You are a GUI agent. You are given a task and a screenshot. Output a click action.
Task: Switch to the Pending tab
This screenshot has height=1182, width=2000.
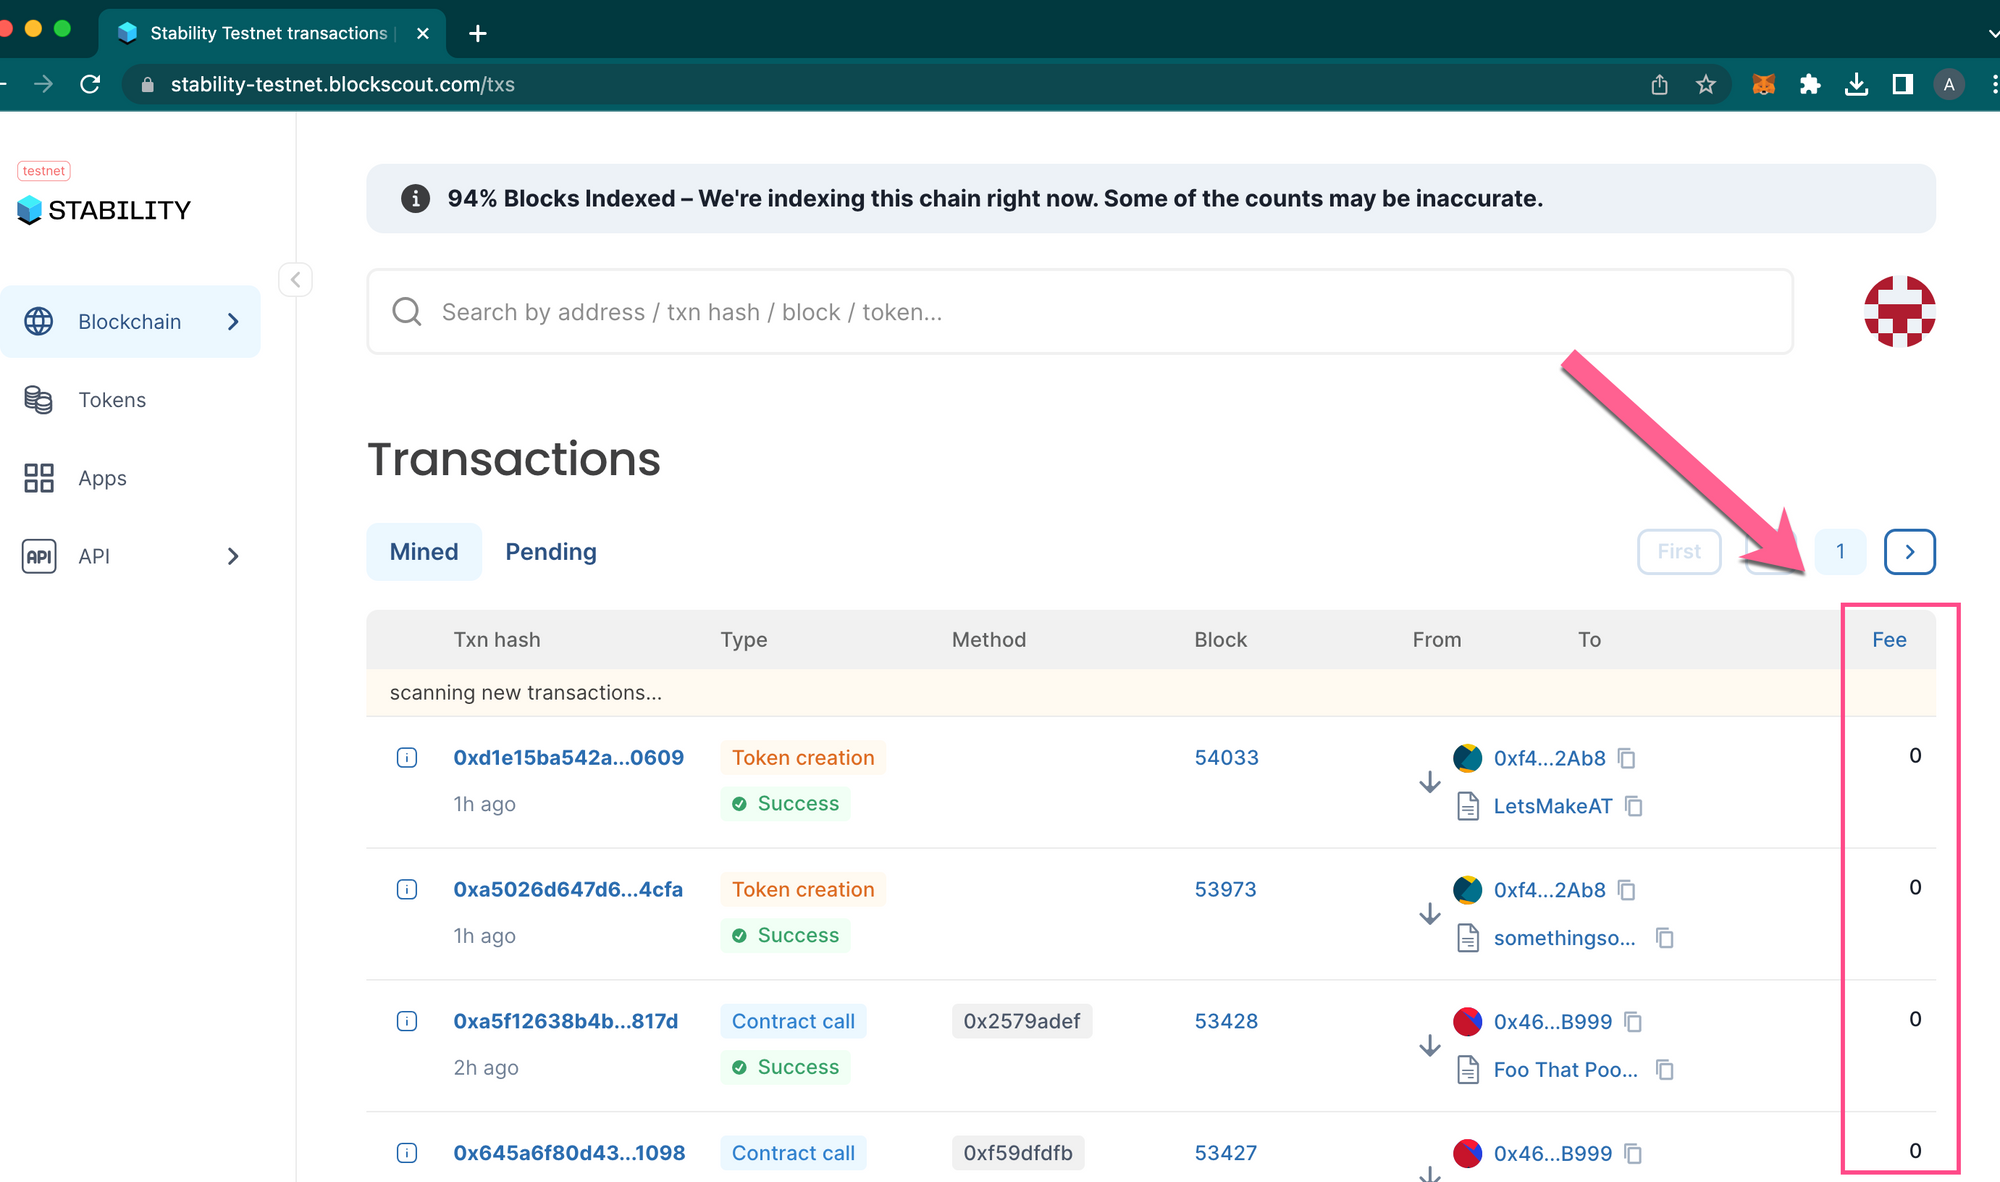551,552
